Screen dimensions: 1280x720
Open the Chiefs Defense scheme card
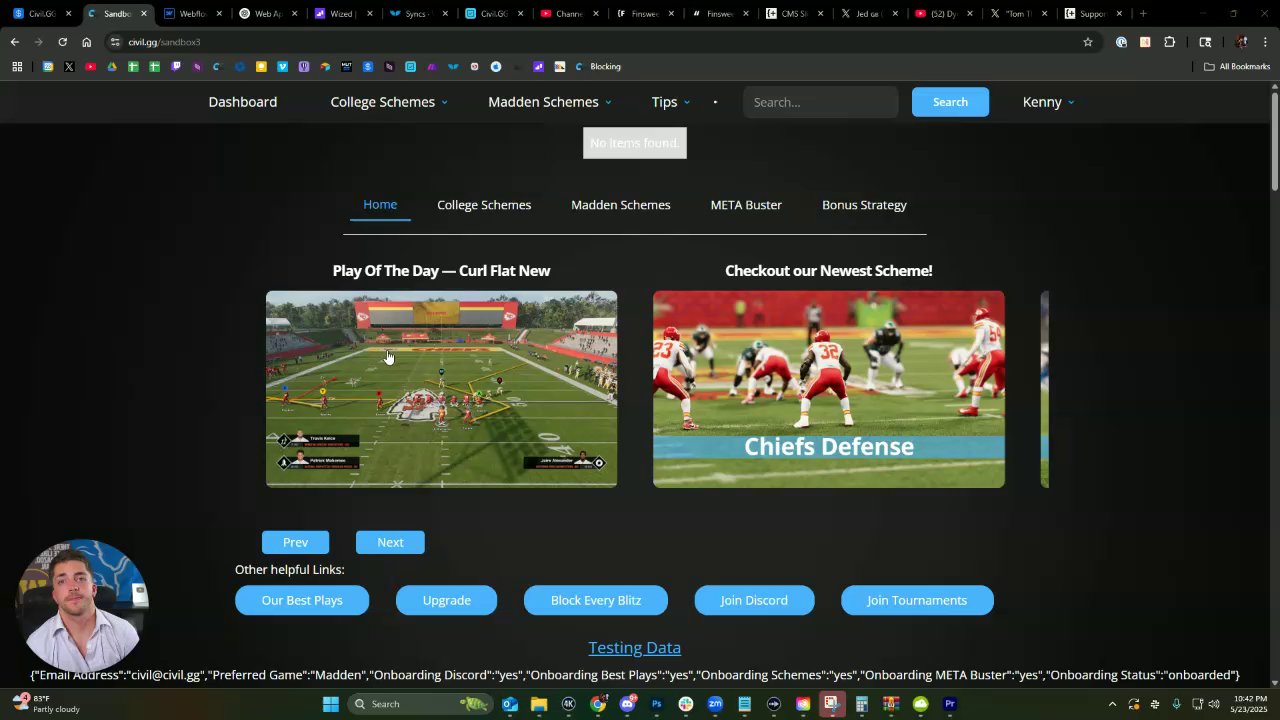[829, 389]
